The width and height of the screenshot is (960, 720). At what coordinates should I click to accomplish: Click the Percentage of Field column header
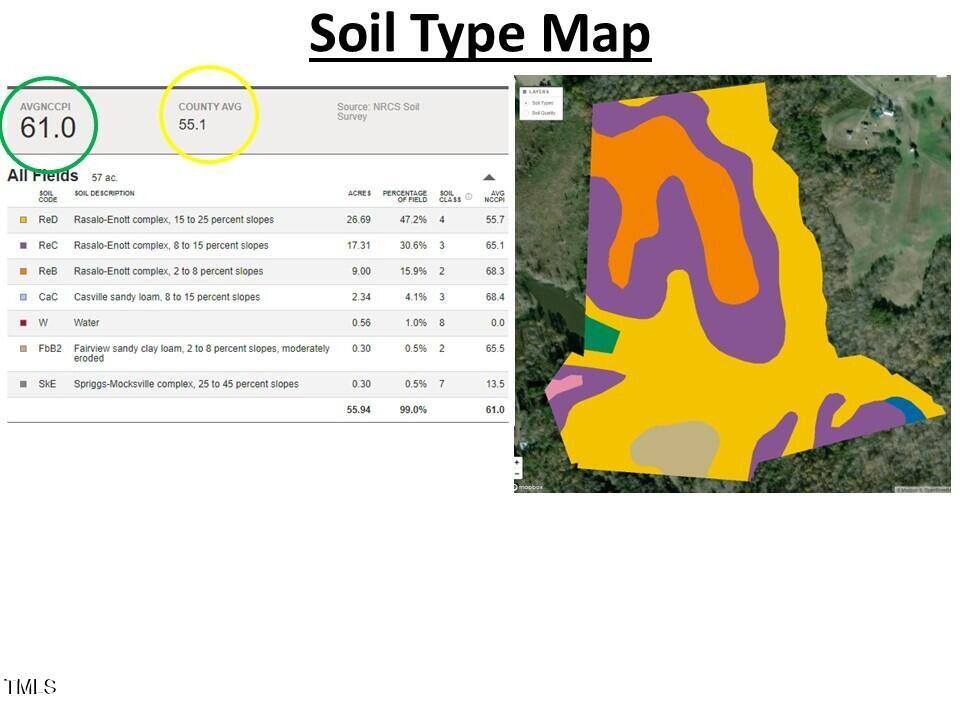click(x=405, y=196)
